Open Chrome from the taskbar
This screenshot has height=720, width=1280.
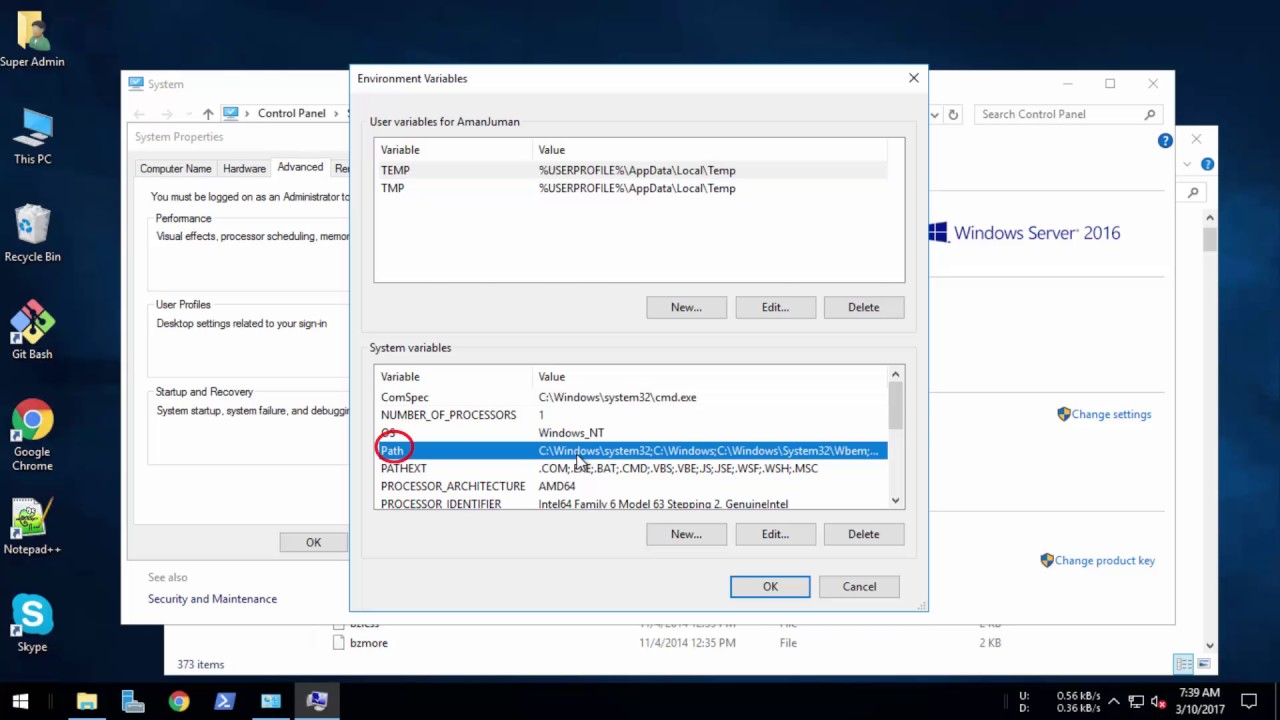pyautogui.click(x=178, y=701)
